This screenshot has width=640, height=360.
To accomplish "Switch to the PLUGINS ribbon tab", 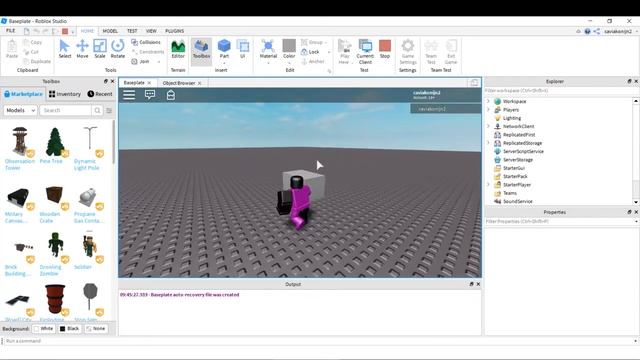I will (174, 31).
